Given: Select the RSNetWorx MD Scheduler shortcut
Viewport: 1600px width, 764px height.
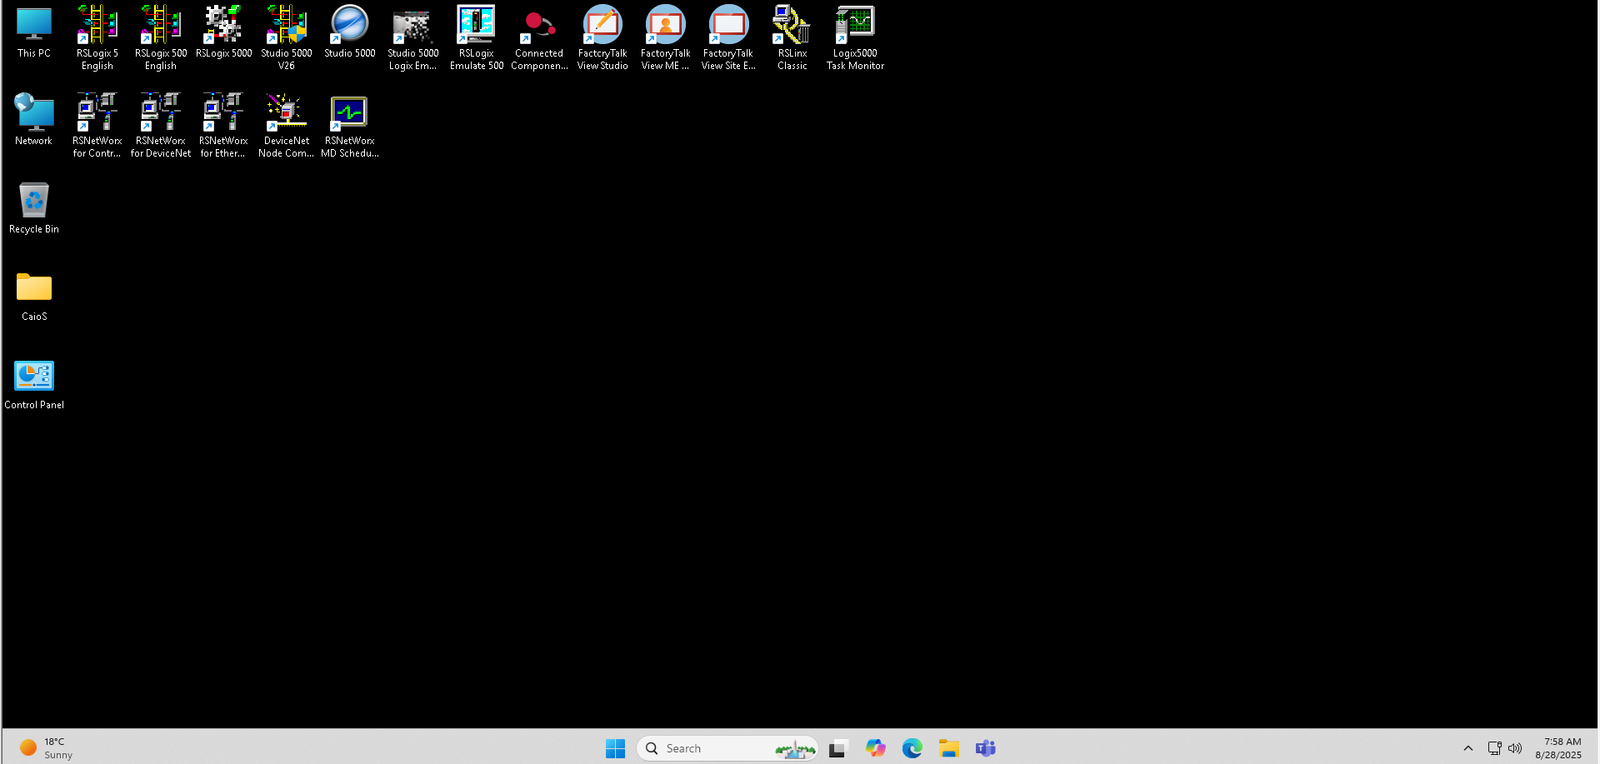Looking at the screenshot, I should coord(350,125).
